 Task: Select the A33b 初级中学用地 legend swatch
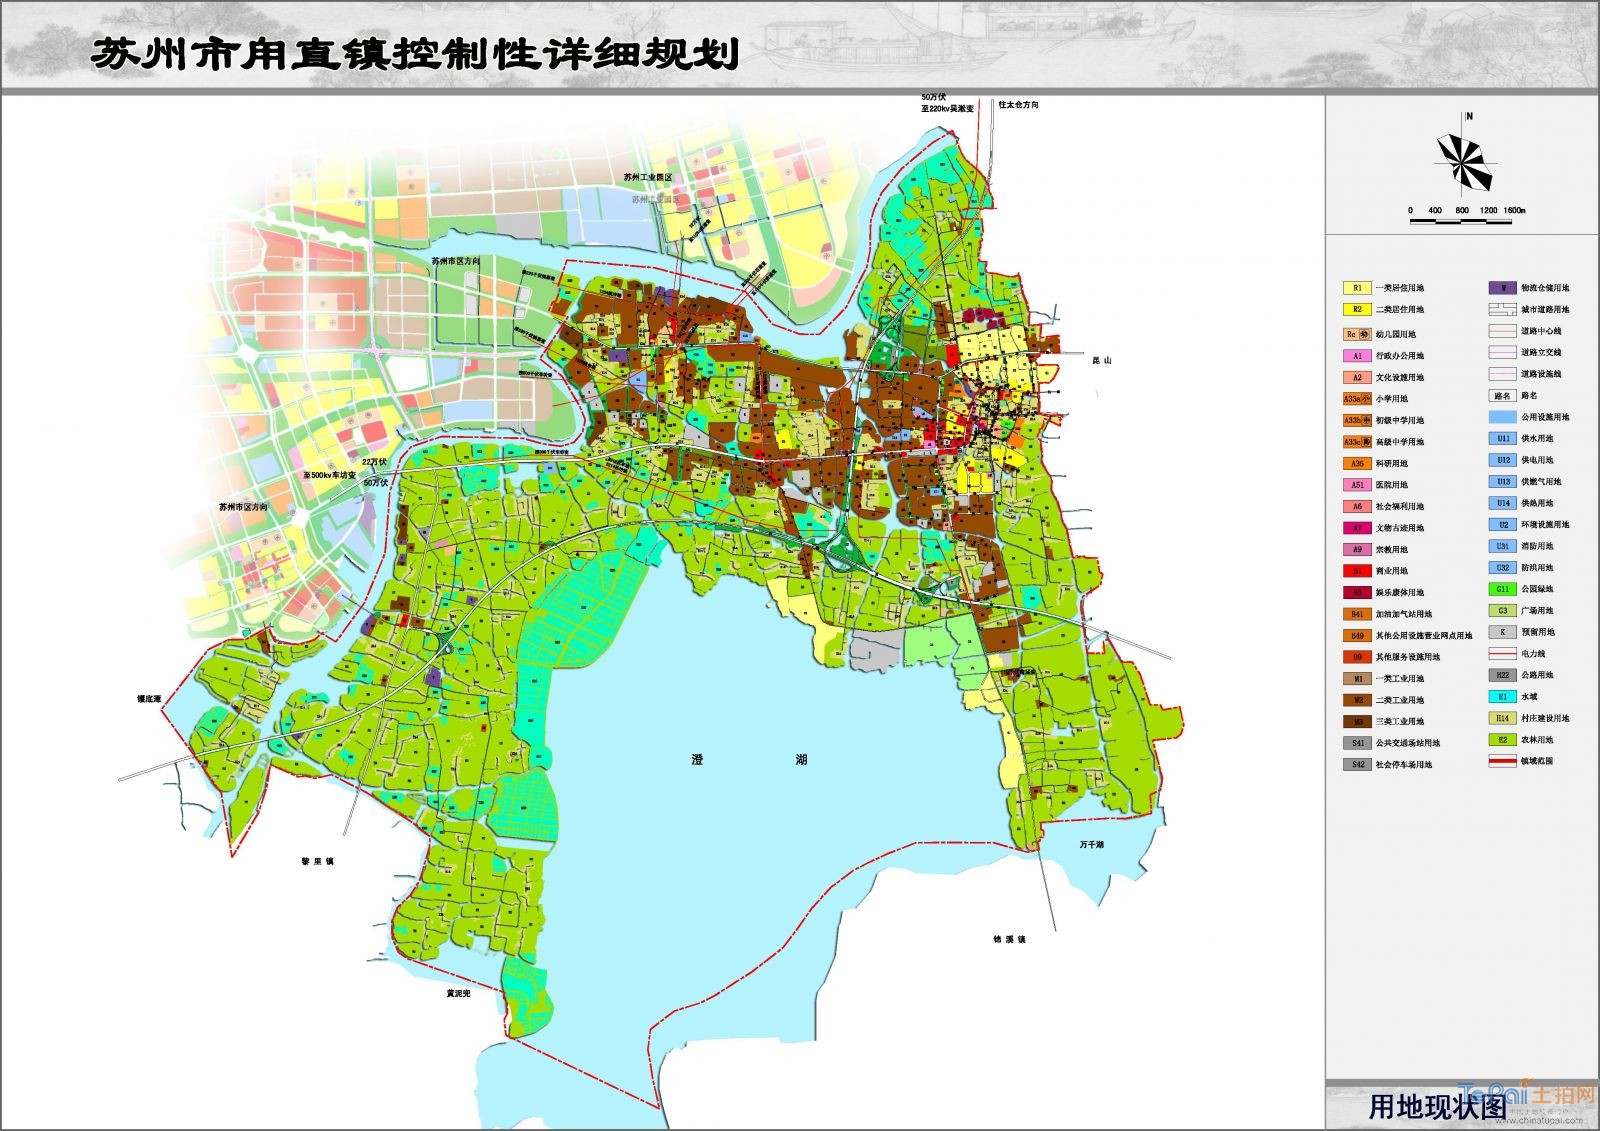point(1357,421)
